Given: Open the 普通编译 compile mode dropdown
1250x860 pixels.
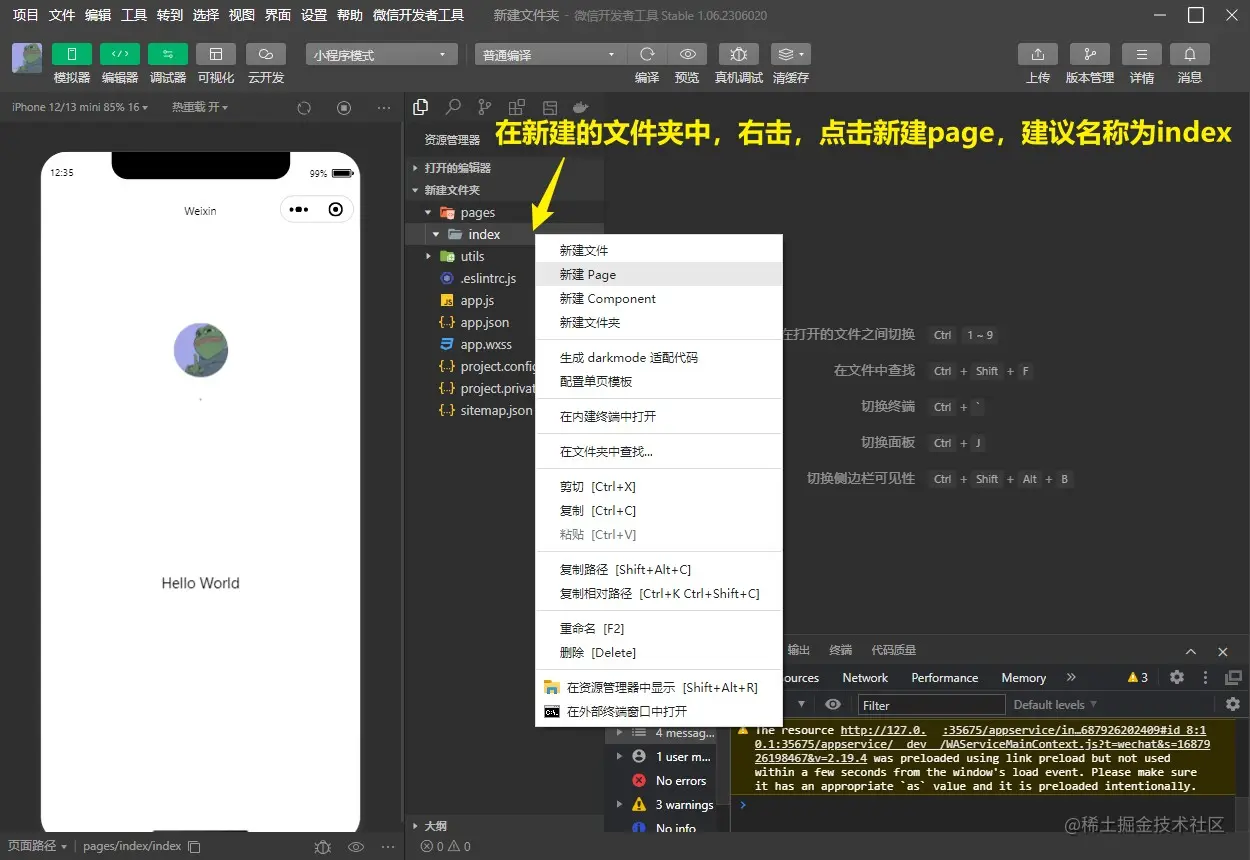Looking at the screenshot, I should click(548, 54).
